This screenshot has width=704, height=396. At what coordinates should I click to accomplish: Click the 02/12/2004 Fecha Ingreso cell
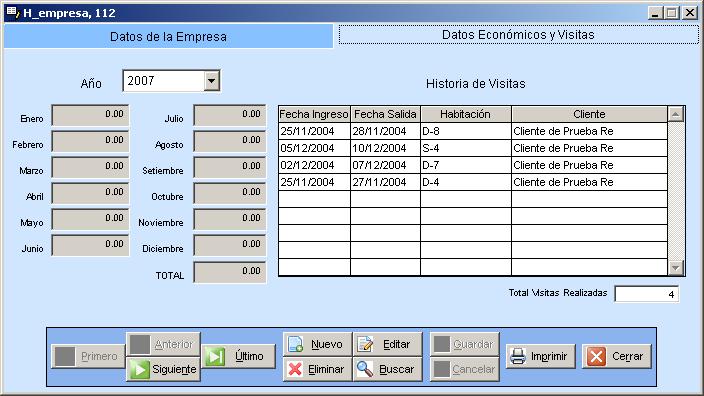point(314,165)
